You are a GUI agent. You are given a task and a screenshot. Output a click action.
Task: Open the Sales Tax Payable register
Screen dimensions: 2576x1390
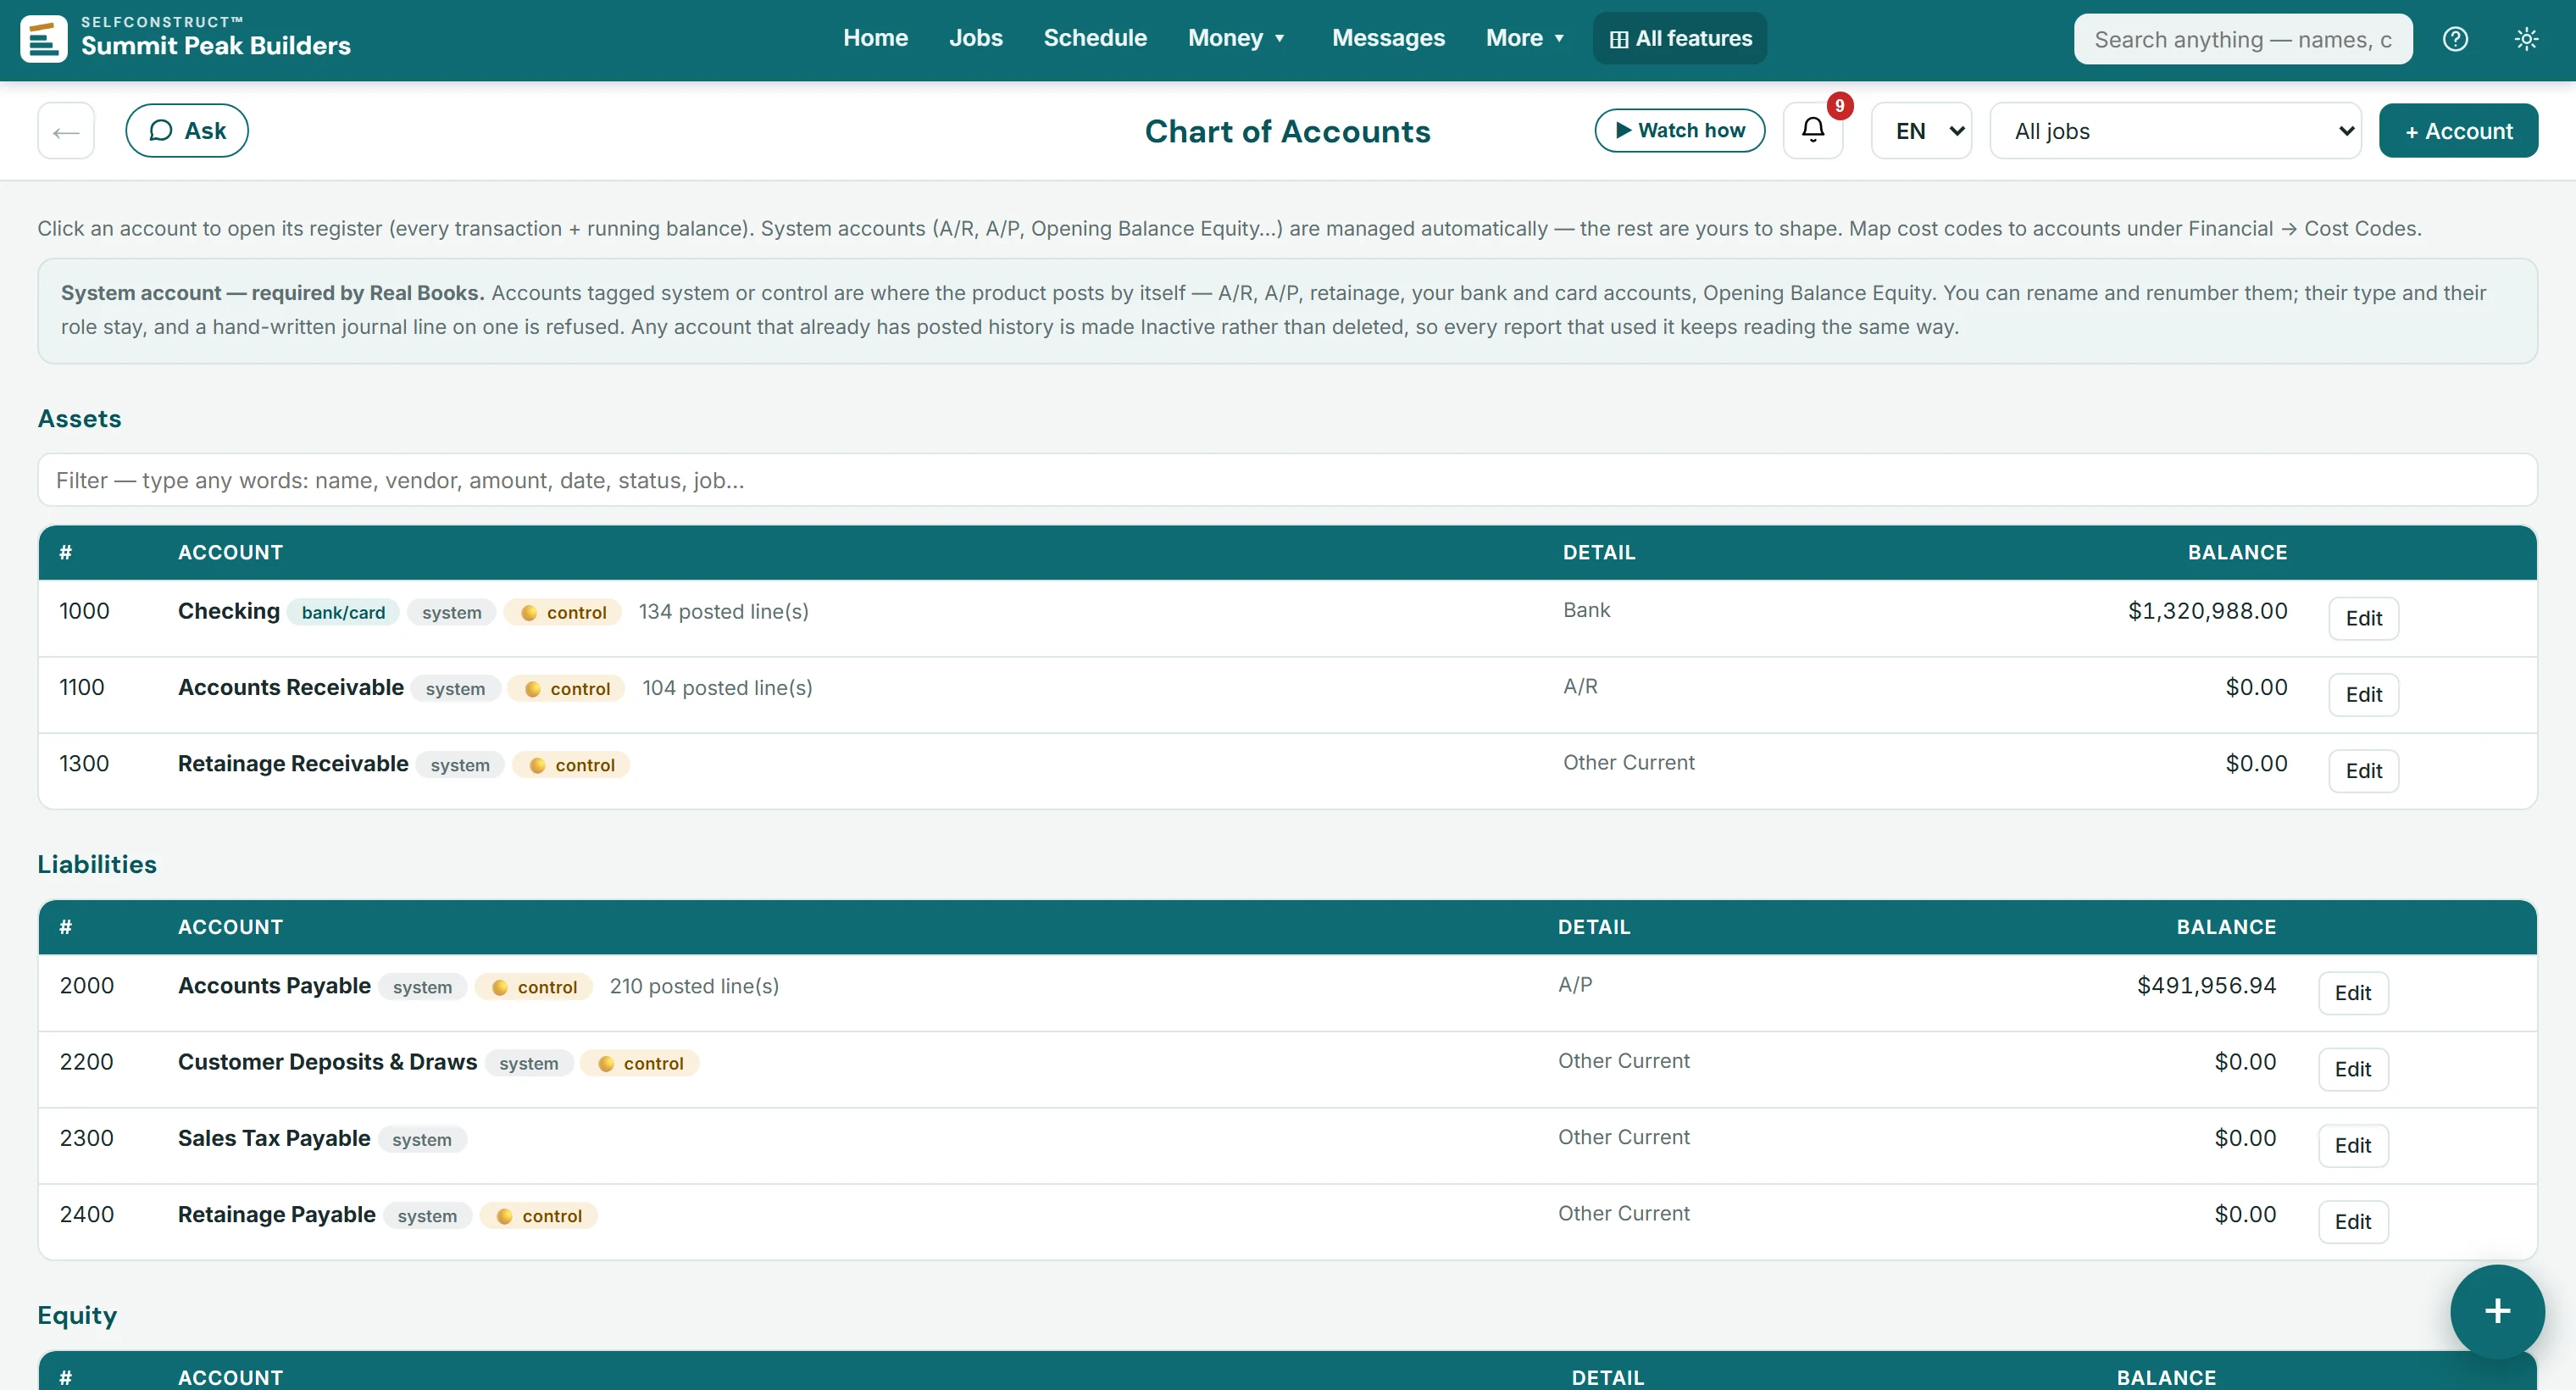click(274, 1138)
